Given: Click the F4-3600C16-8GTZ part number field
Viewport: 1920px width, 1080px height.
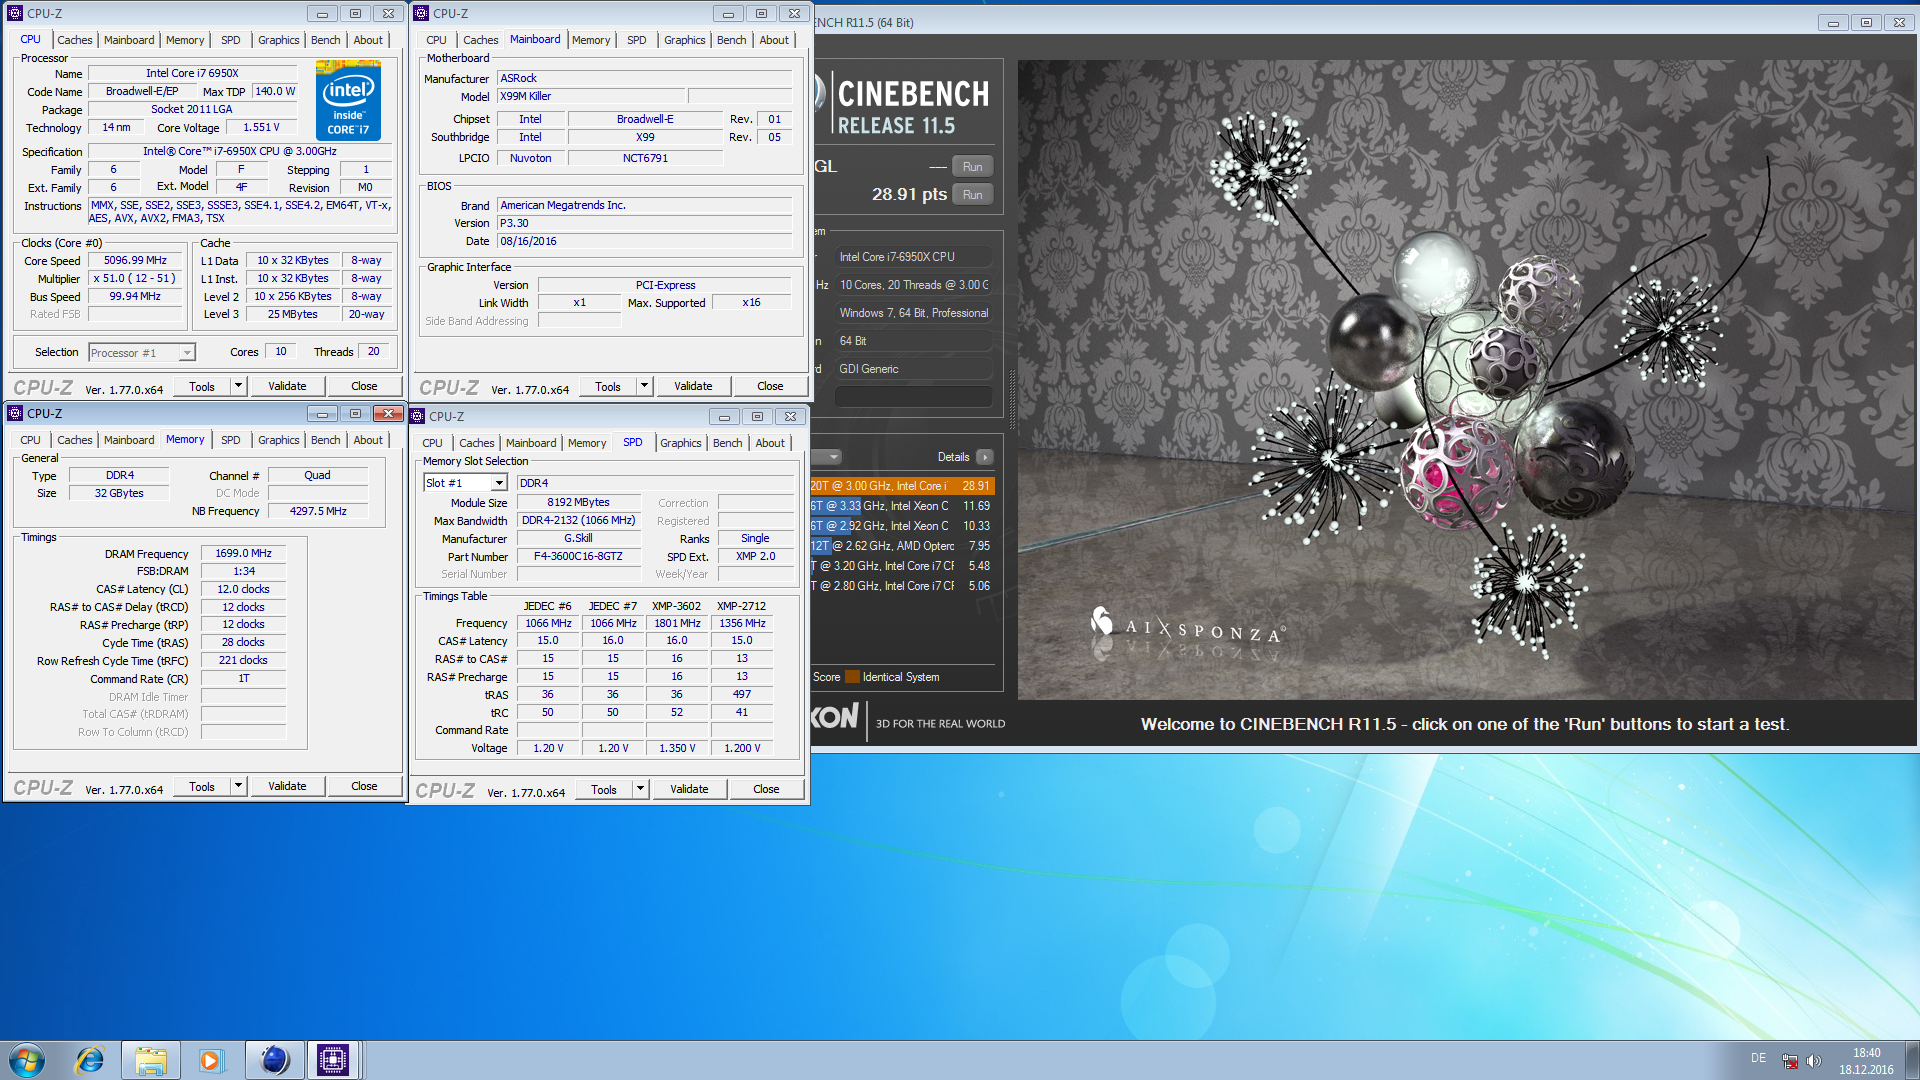Looking at the screenshot, I should click(578, 556).
